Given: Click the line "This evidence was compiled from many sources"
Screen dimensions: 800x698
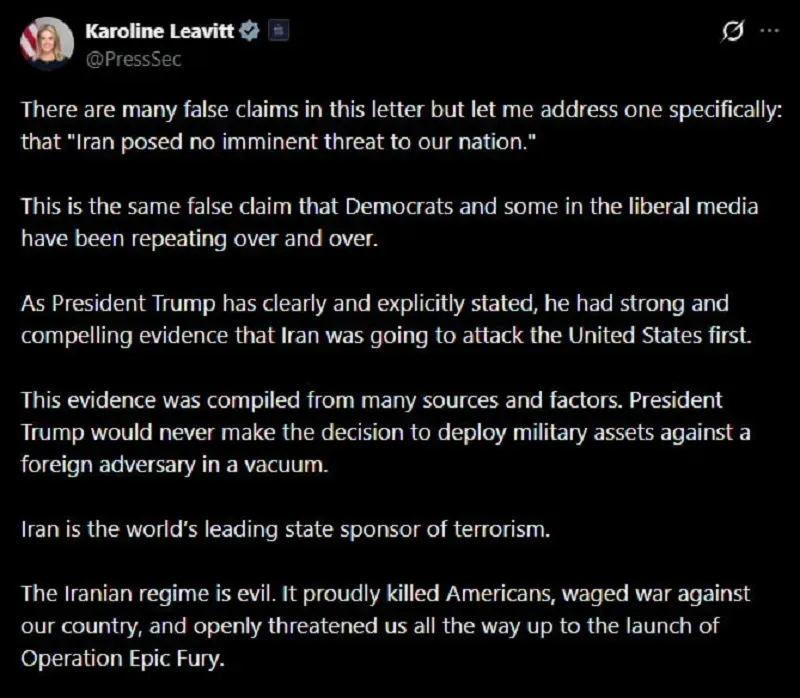Looking at the screenshot, I should coord(370,401).
